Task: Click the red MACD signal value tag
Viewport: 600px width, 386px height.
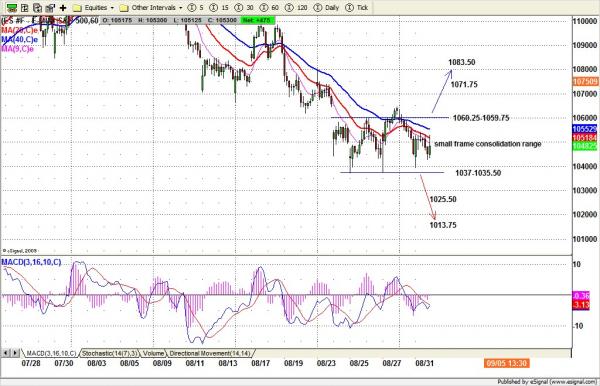Action: click(581, 305)
